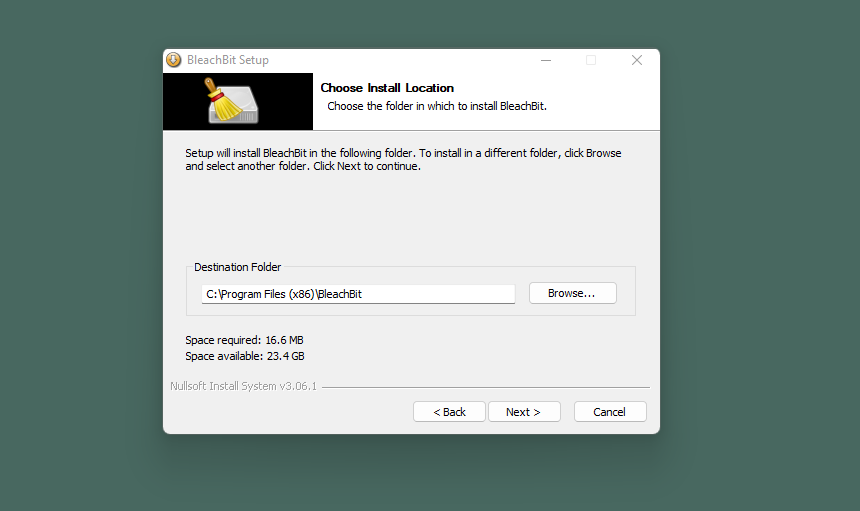This screenshot has height=511, width=860.
Task: Click the "Choose Install Location" heading
Action: pos(387,88)
